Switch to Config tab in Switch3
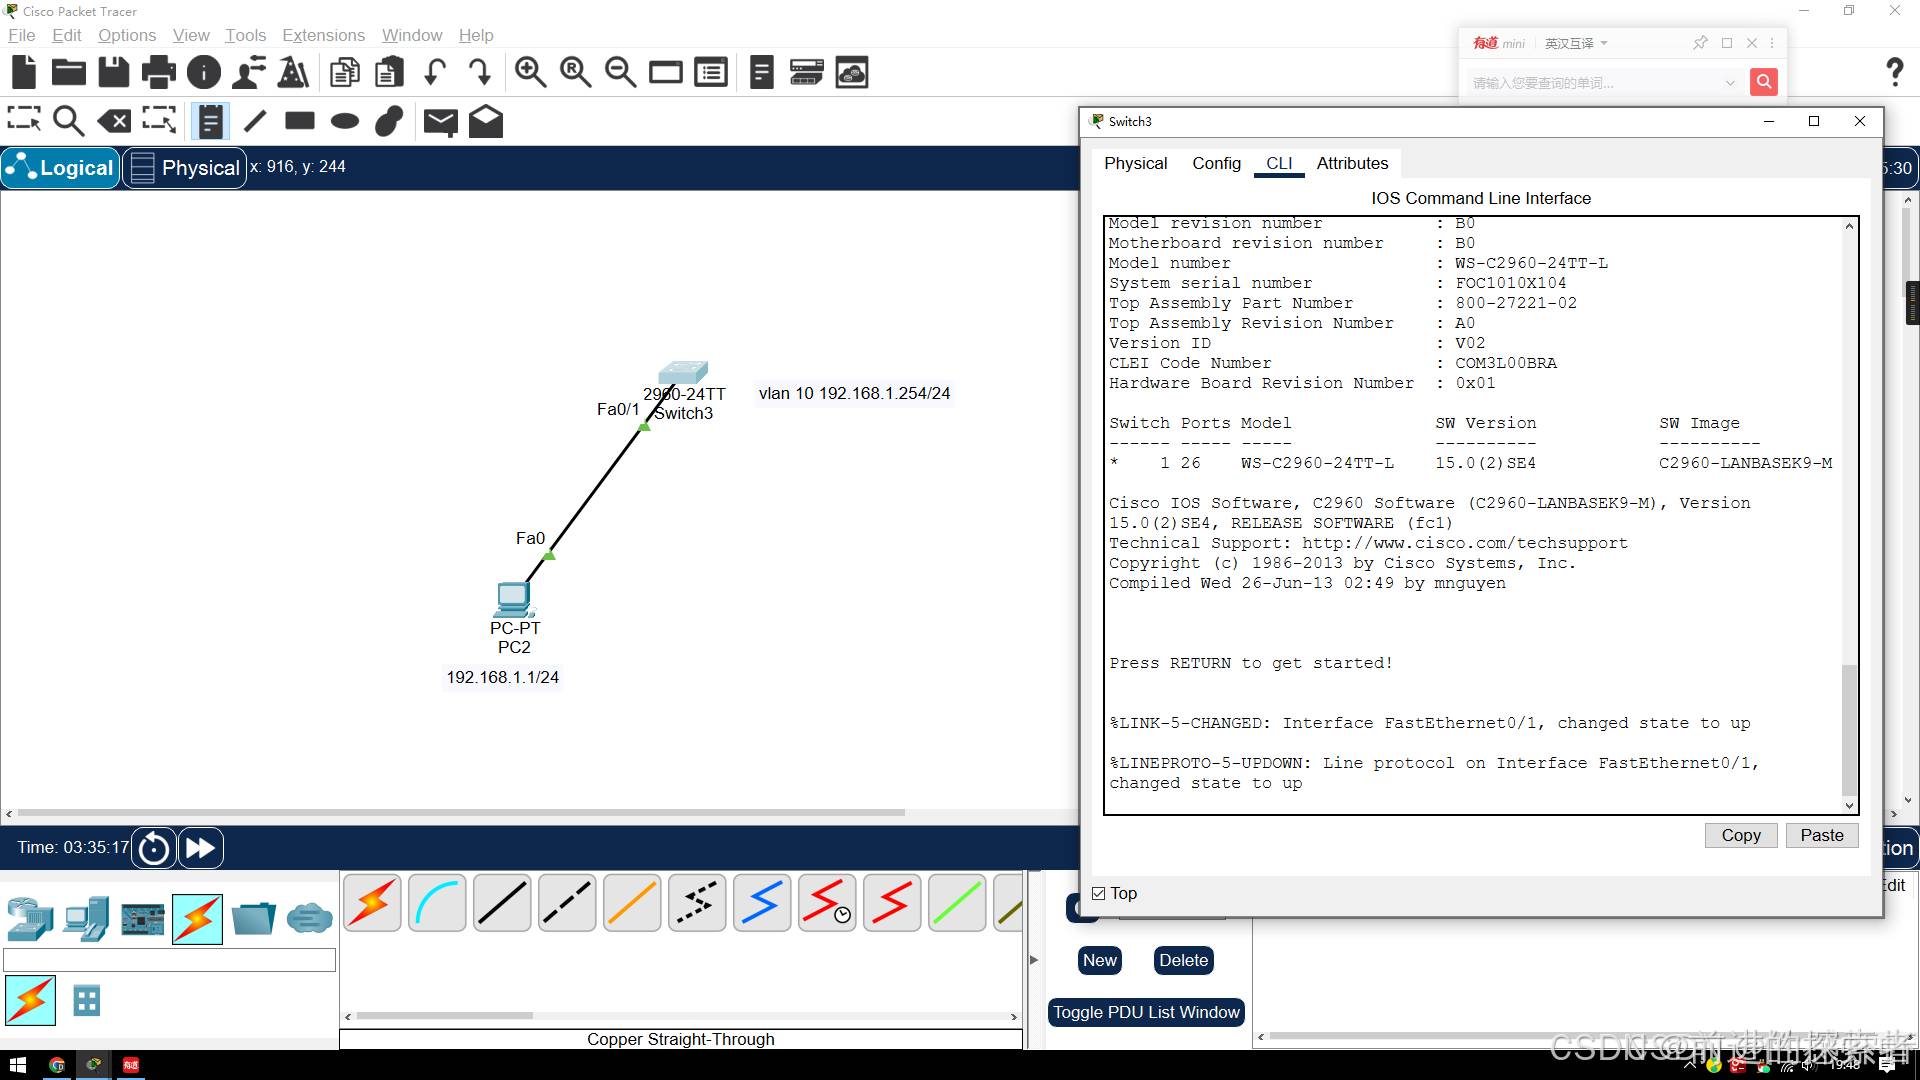This screenshot has height=1080, width=1920. (x=1216, y=163)
